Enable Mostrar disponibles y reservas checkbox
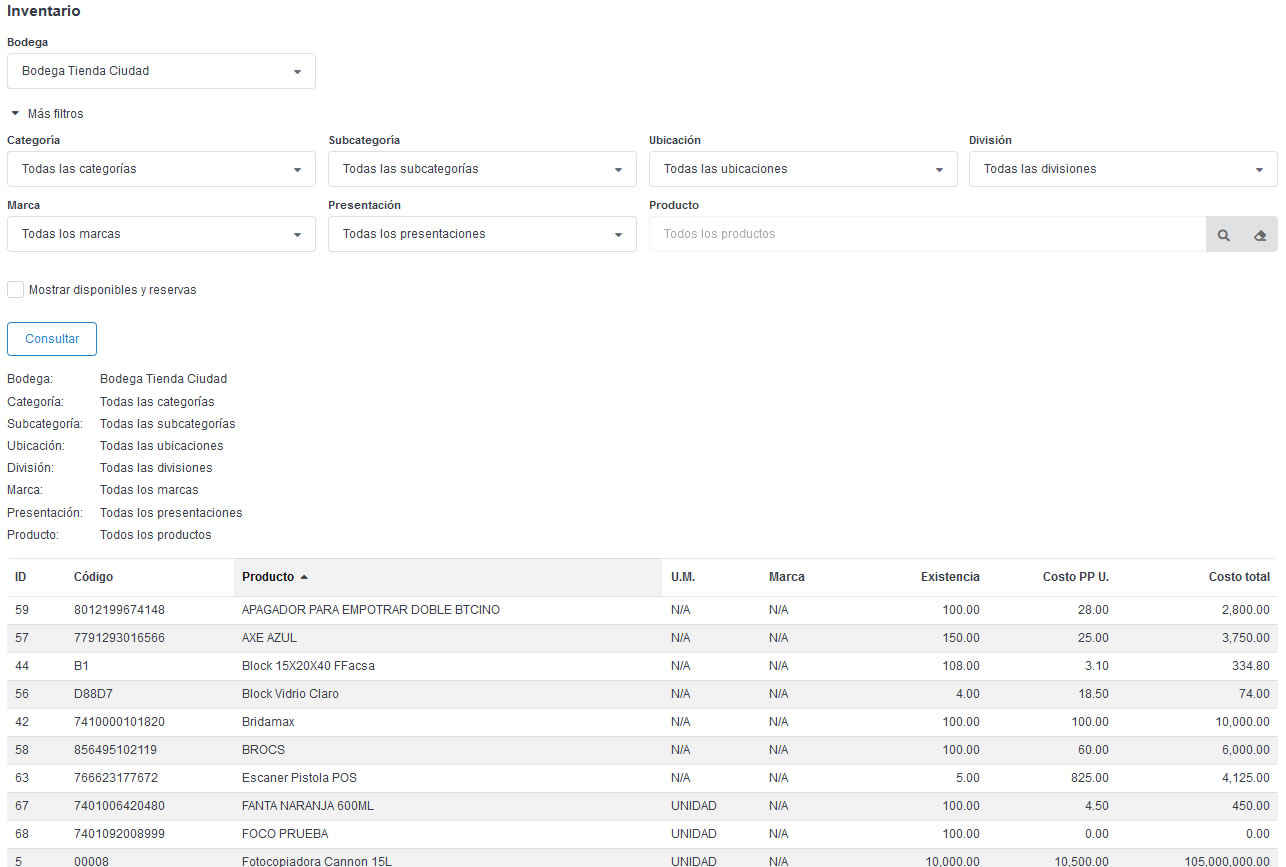Screen dimensions: 1286x867 (16, 290)
